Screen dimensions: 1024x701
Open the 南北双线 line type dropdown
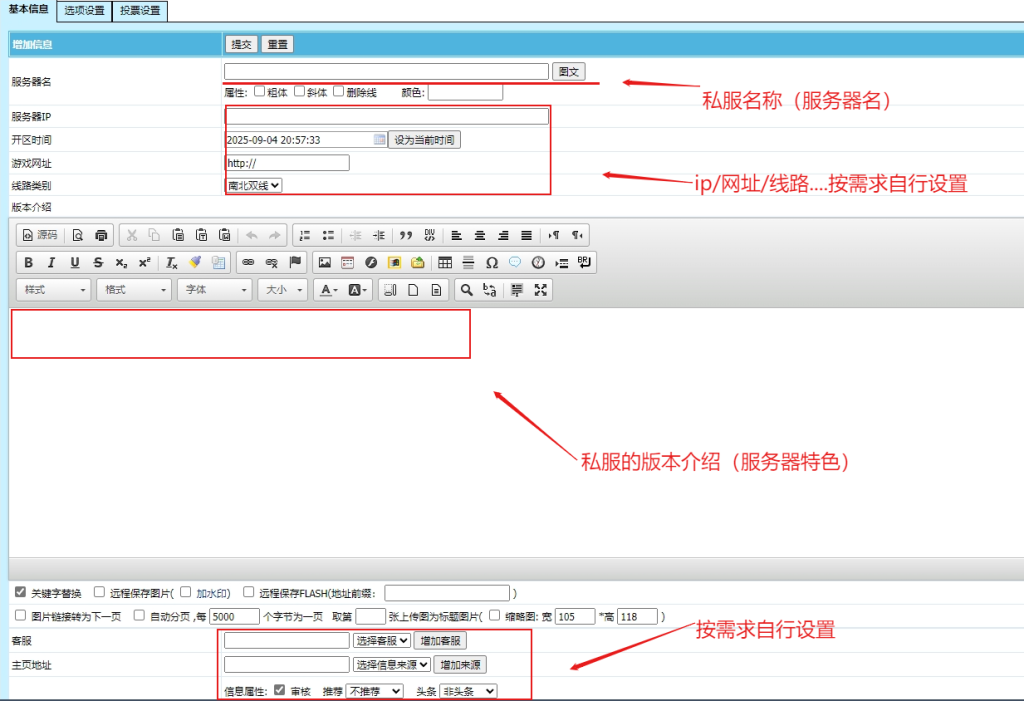[x=254, y=185]
